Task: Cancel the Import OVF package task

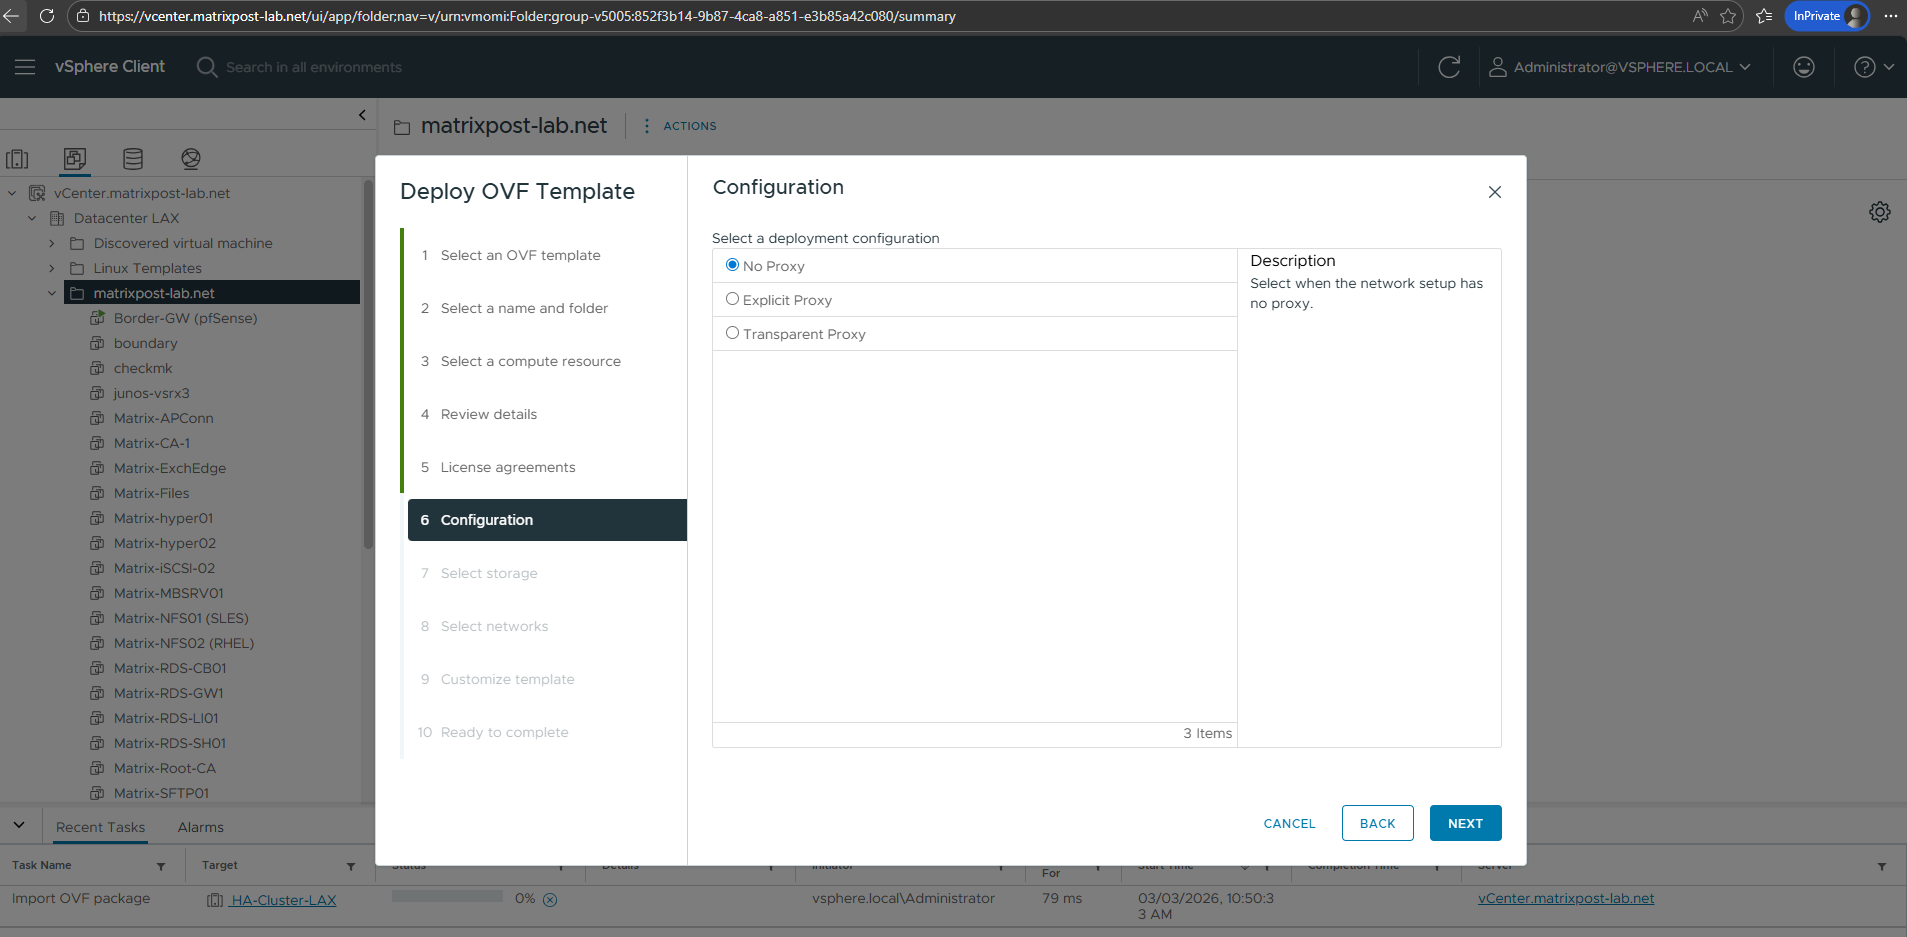Action: point(550,899)
